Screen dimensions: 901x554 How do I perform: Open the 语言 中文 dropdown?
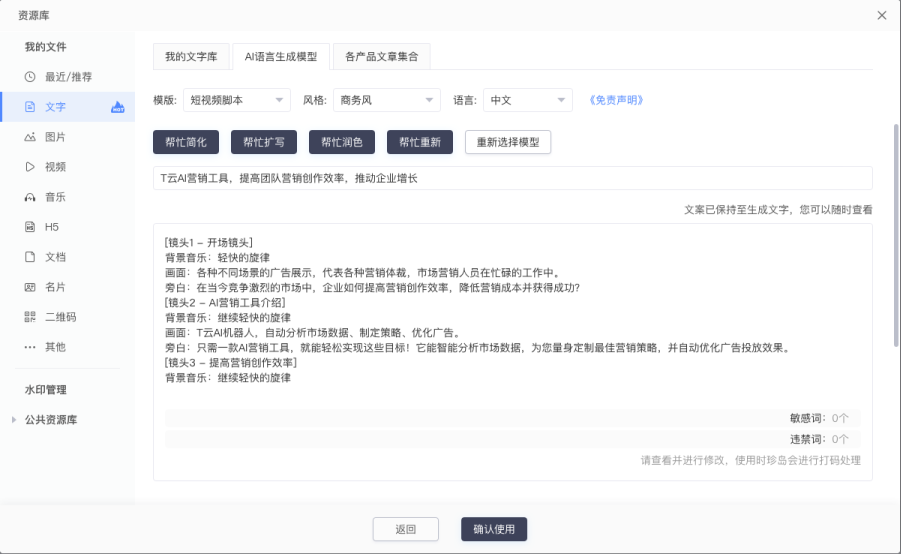527,100
